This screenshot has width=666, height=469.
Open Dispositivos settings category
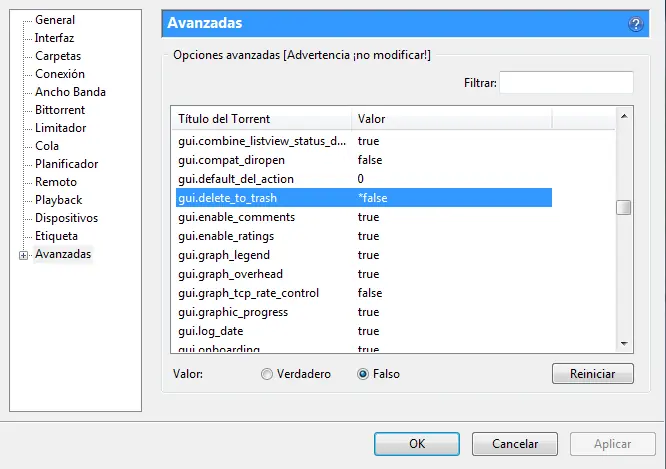click(x=67, y=218)
